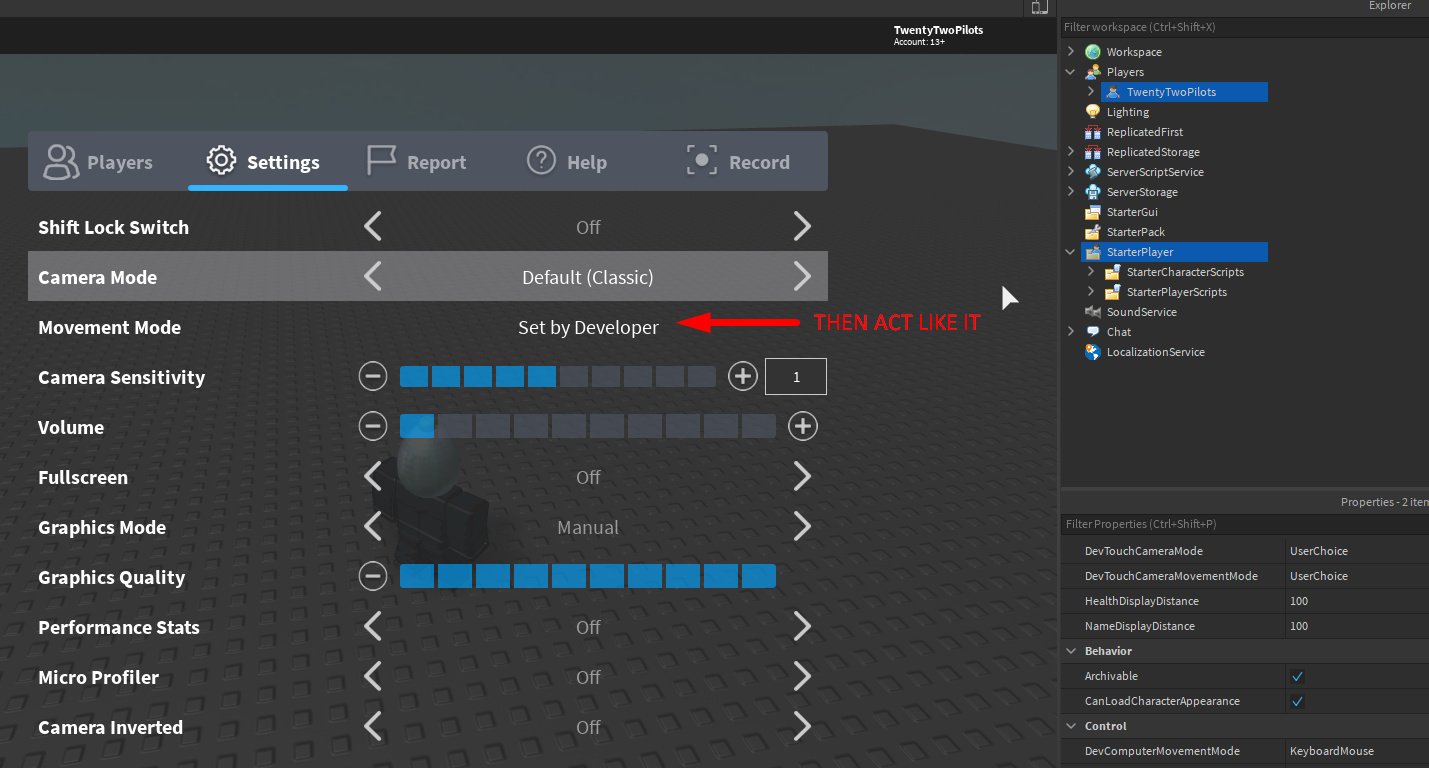
Task: Click the Chat bubble icon
Action: 1093,332
